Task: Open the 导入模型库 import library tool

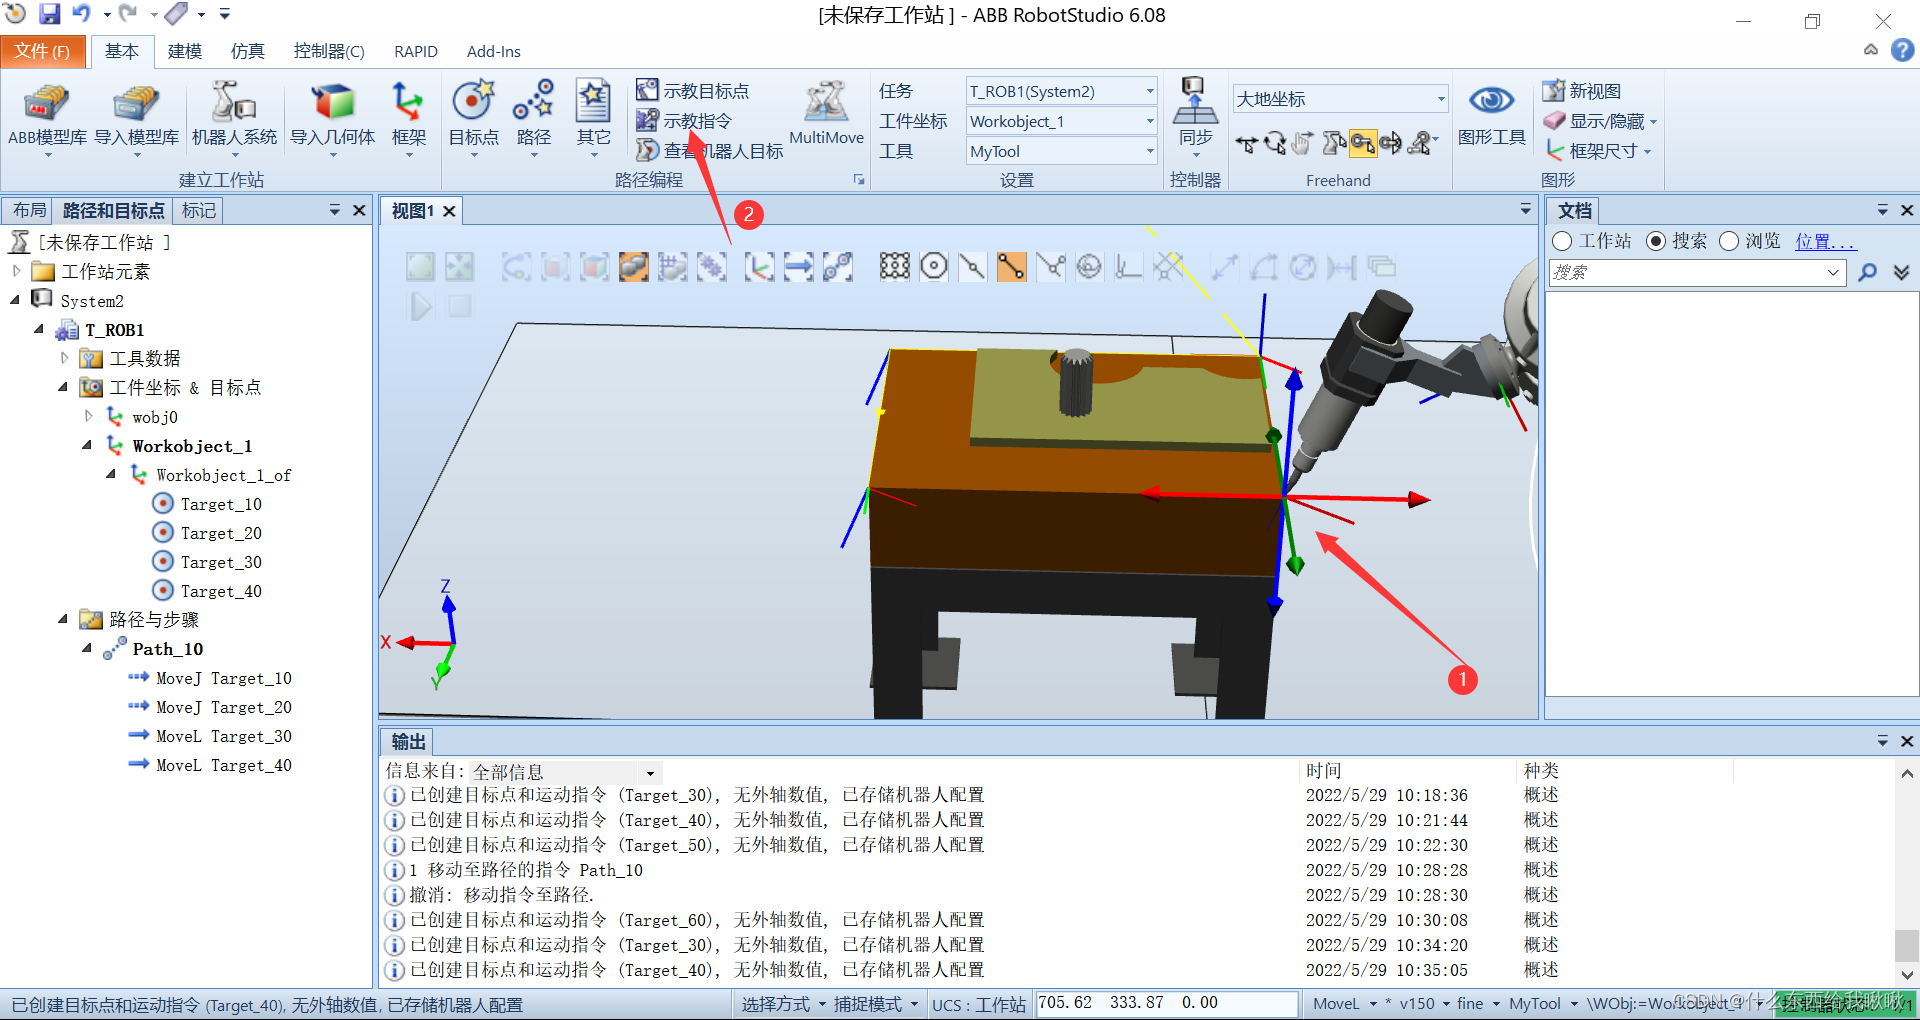Action: pos(137,117)
